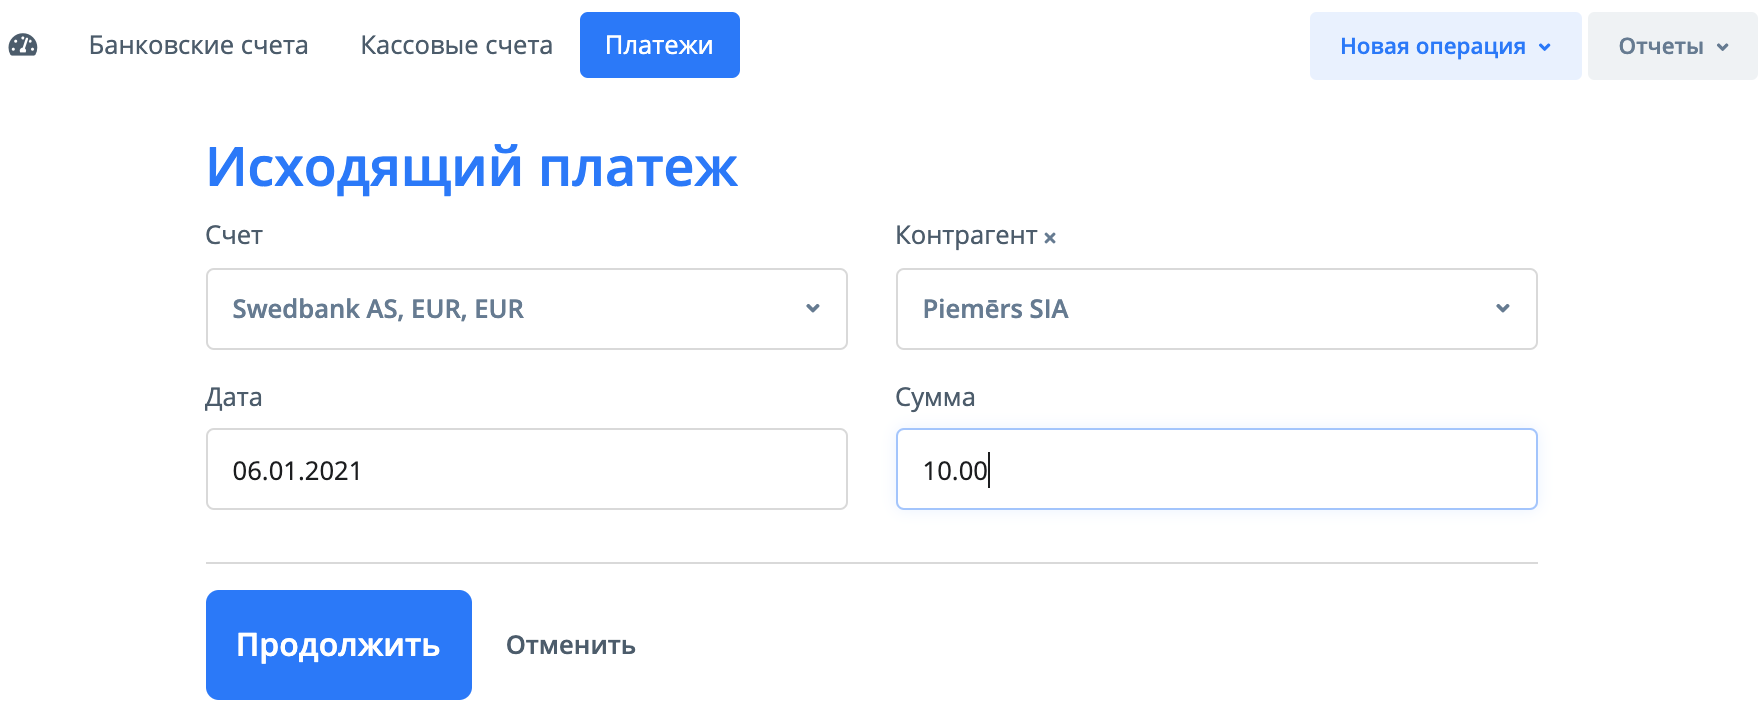Click the Счет field label
1762x720 pixels.
pos(234,235)
